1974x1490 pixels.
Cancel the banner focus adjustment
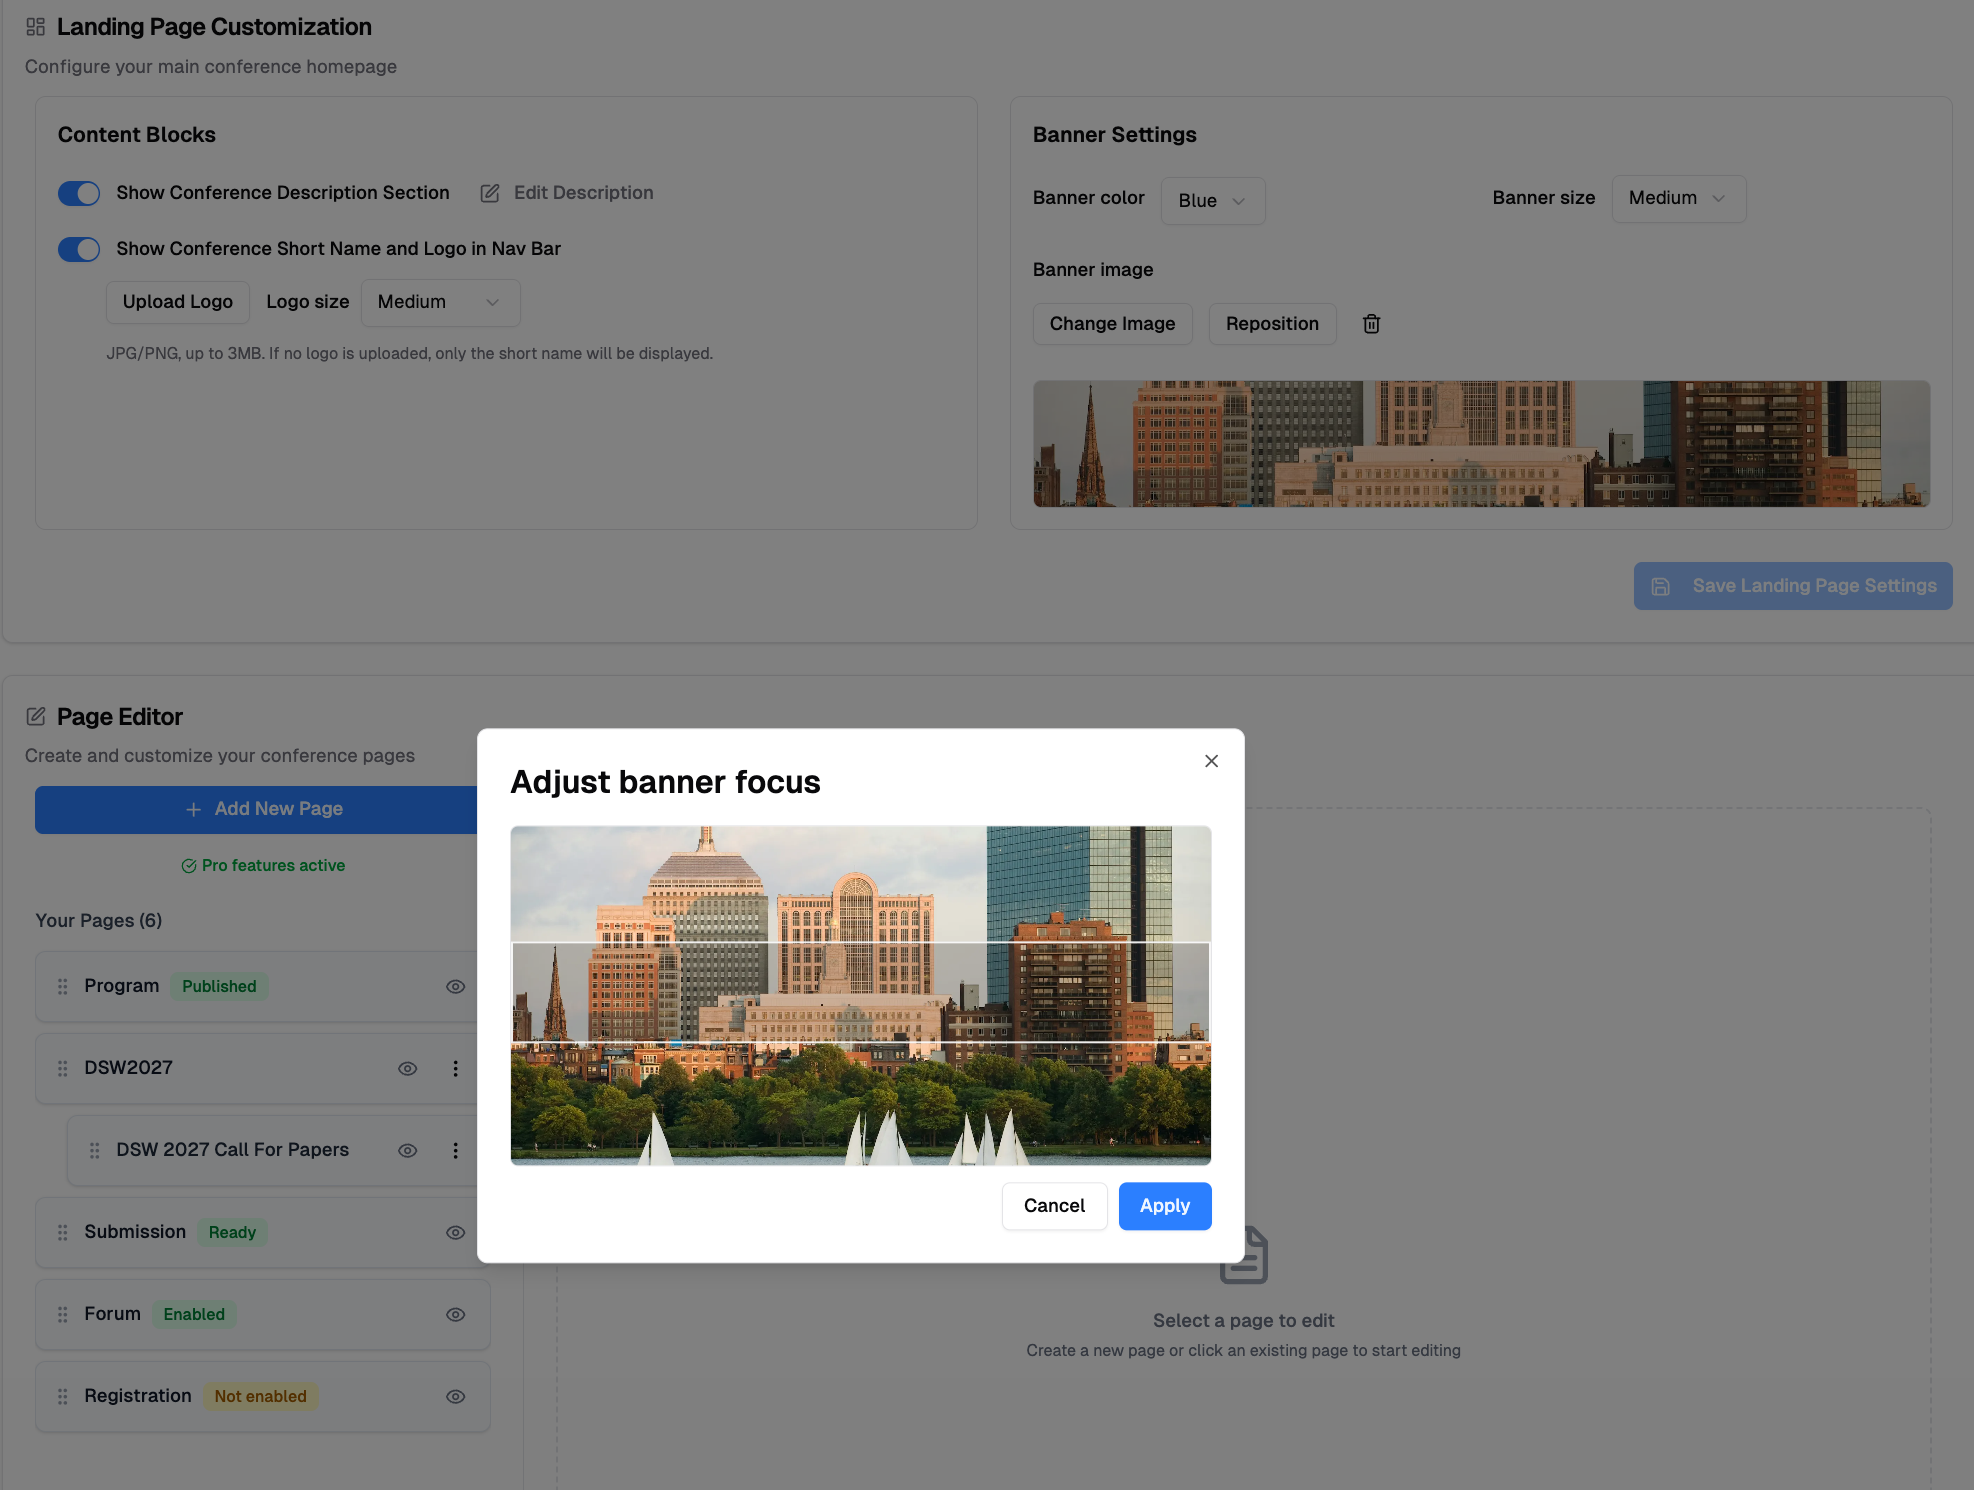[x=1053, y=1206]
